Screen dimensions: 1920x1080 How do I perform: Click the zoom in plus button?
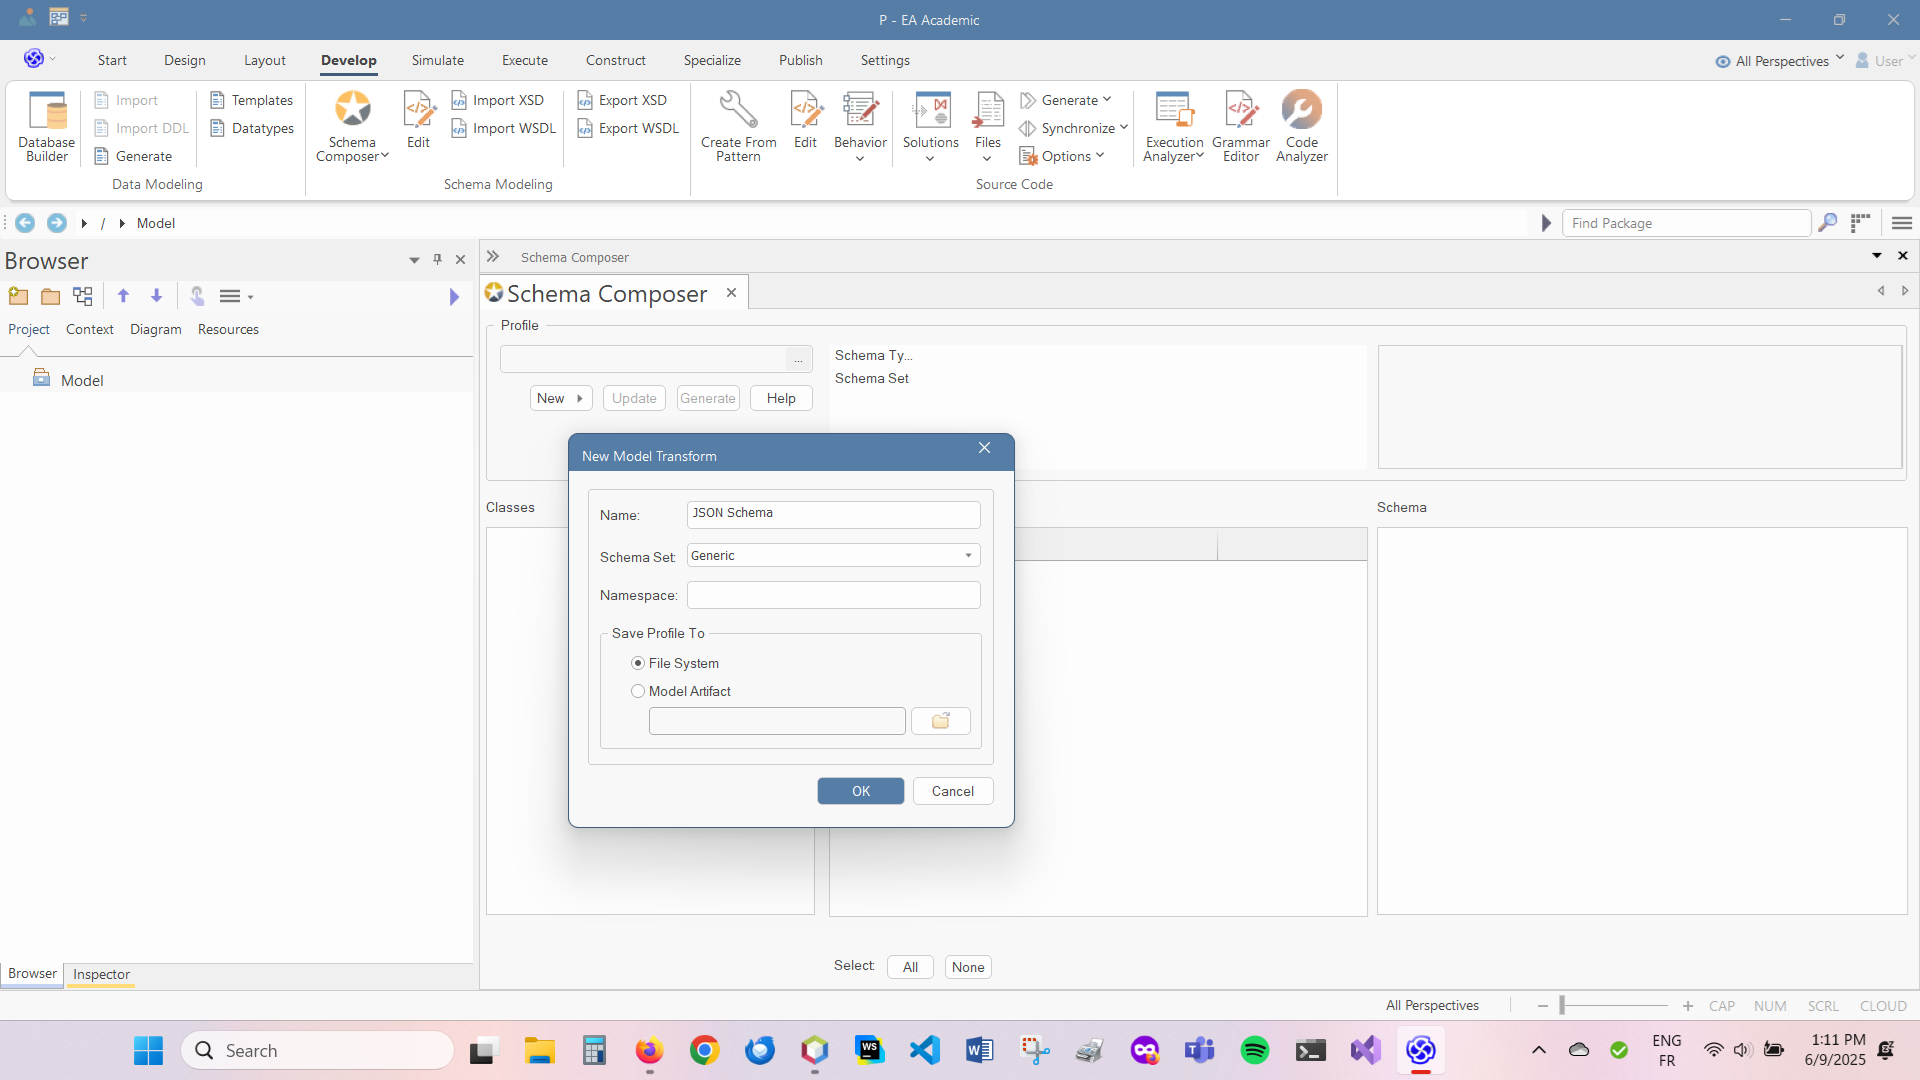pyautogui.click(x=1688, y=1005)
